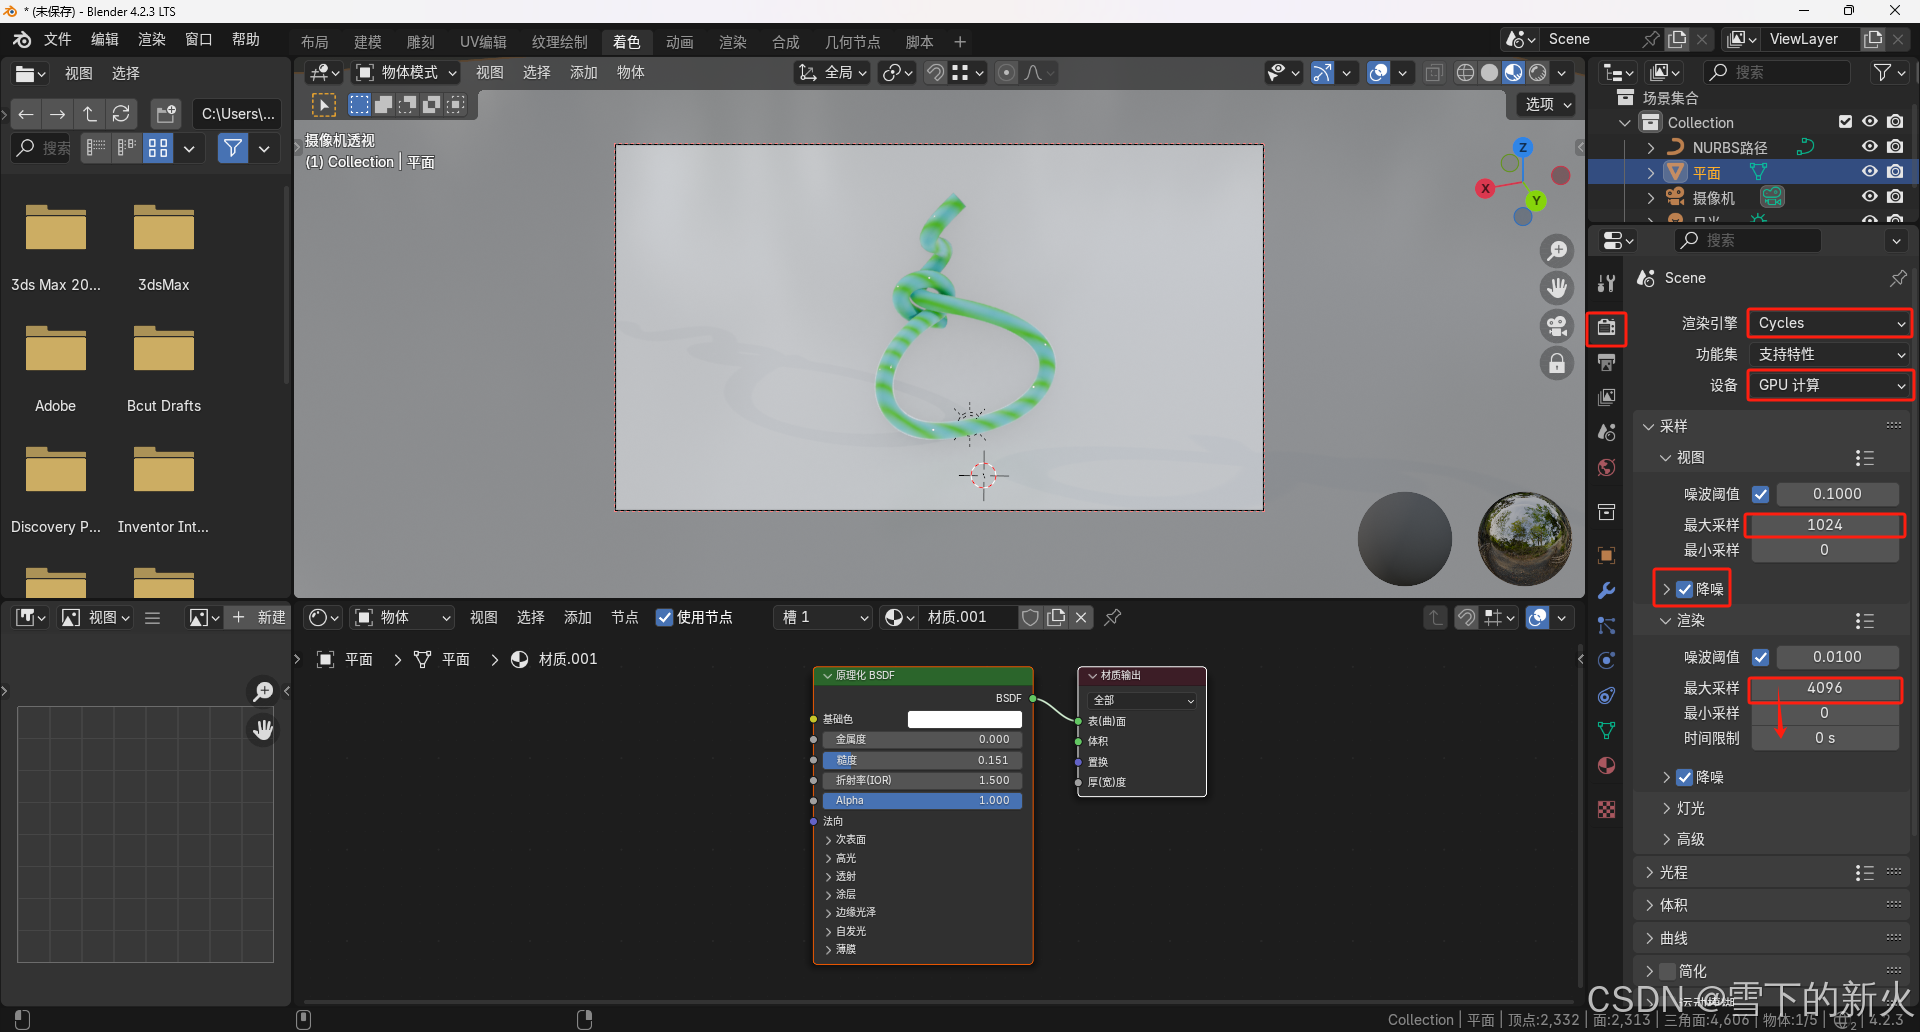Expand the 光程 panel
This screenshot has height=1032, width=1920.
click(1673, 872)
